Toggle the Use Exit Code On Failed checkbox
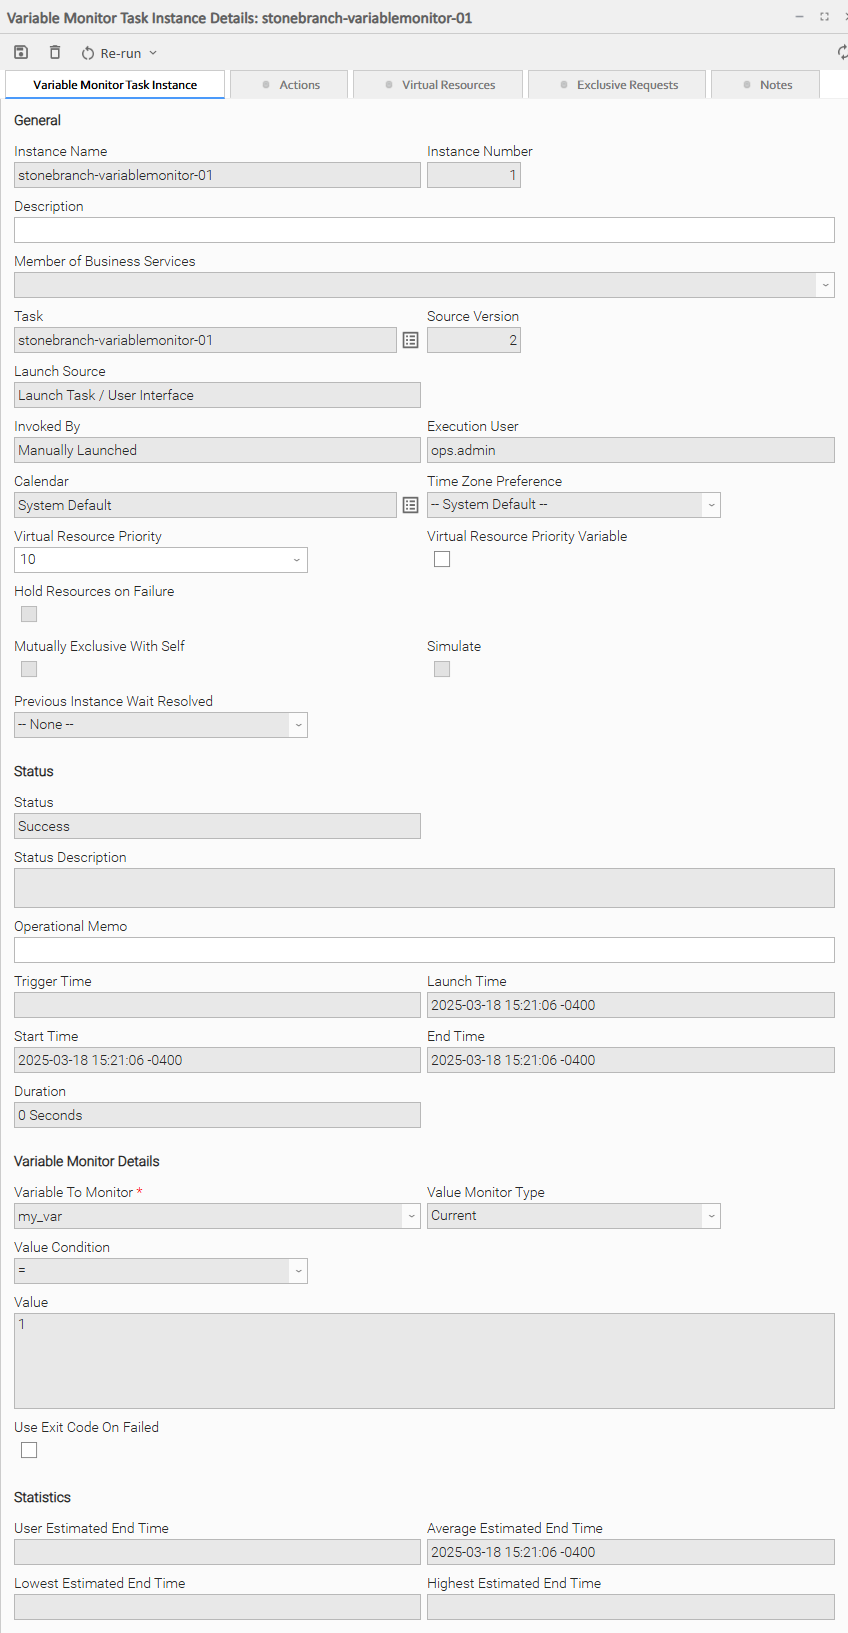The image size is (848, 1633). coord(29,1450)
